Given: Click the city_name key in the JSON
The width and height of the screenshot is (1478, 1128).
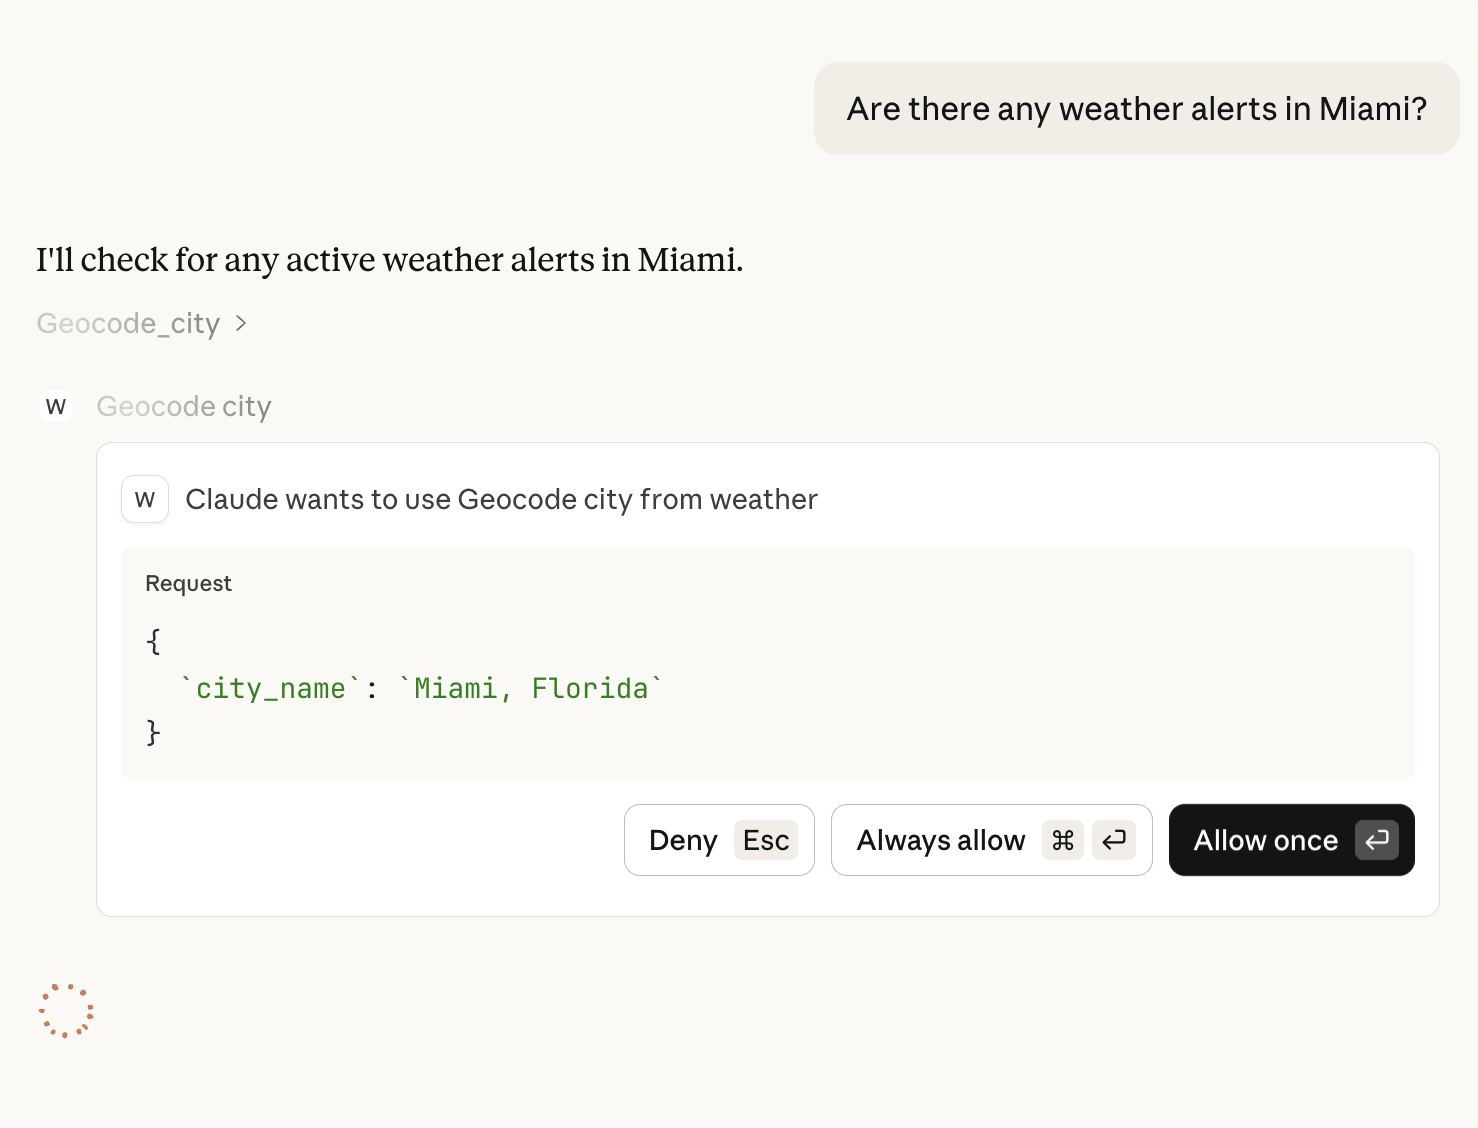Looking at the screenshot, I should tap(270, 688).
